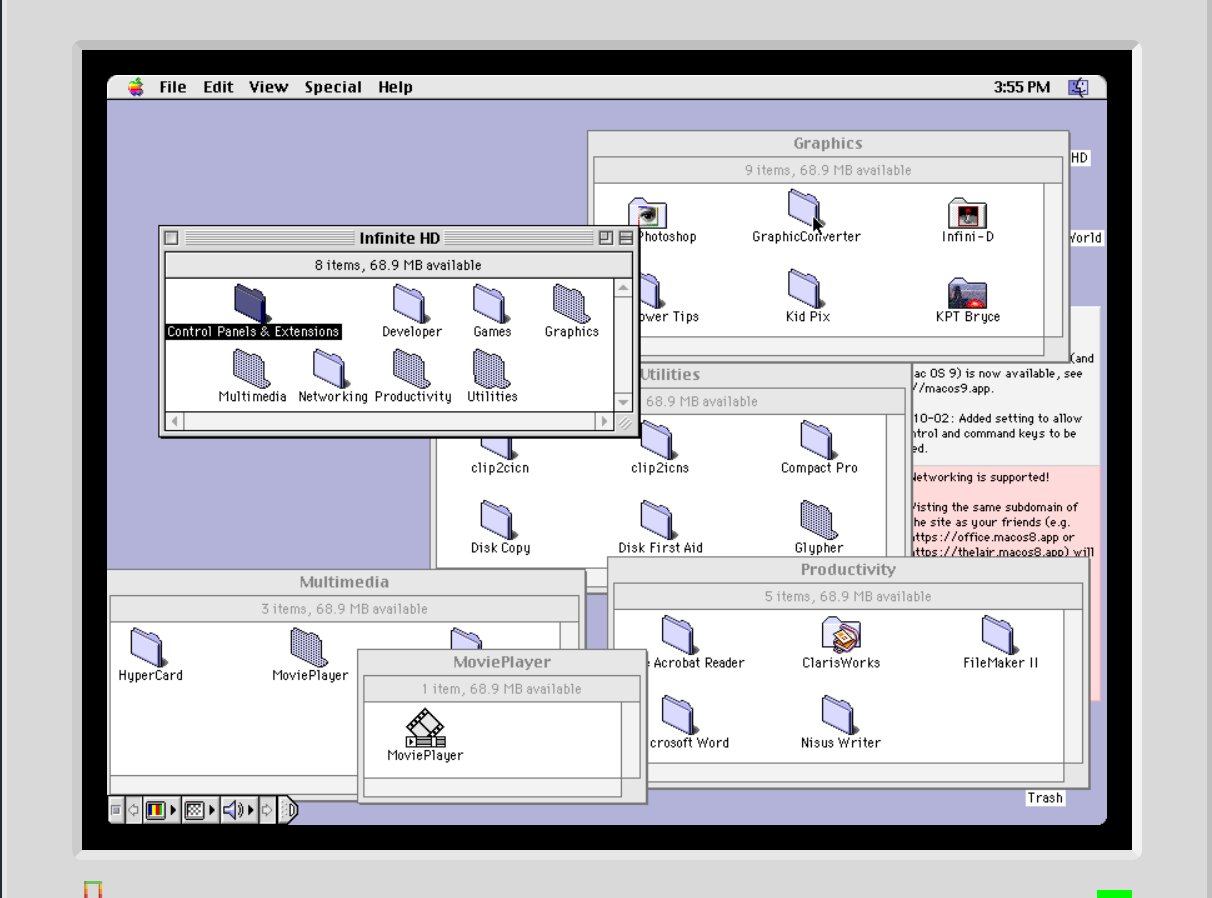
Task: Open the sound volume control strip module
Action: 238,810
